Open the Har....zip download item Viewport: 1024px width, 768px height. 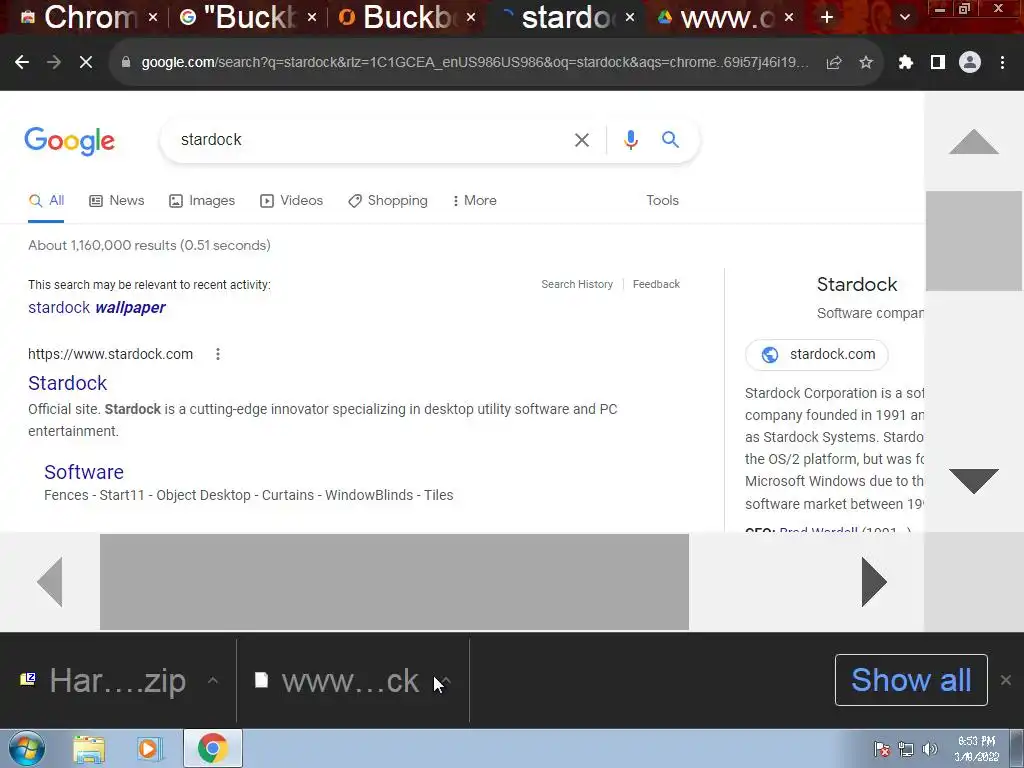click(x=103, y=681)
